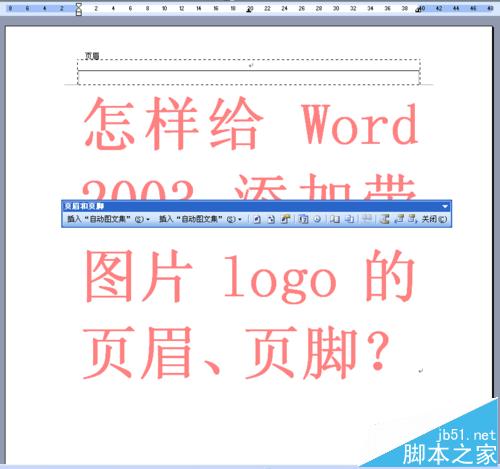Viewport: 500px width, 469px height.
Task: Open the second Insert AutoText dropdown
Action: click(200, 219)
